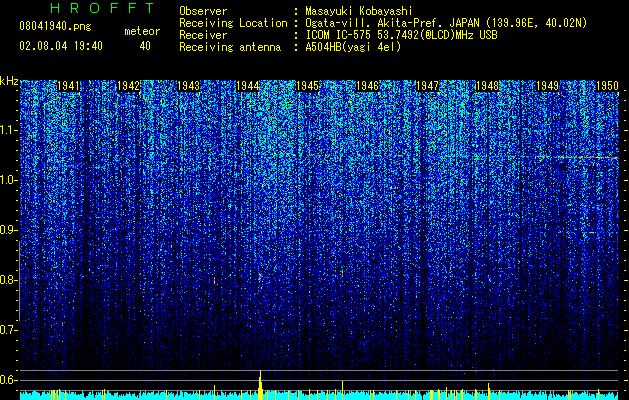
Task: Click the 0.6 kHz axis label
Action: [8, 380]
